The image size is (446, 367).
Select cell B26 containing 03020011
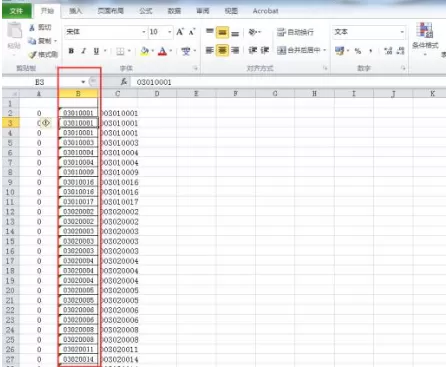(x=78, y=349)
